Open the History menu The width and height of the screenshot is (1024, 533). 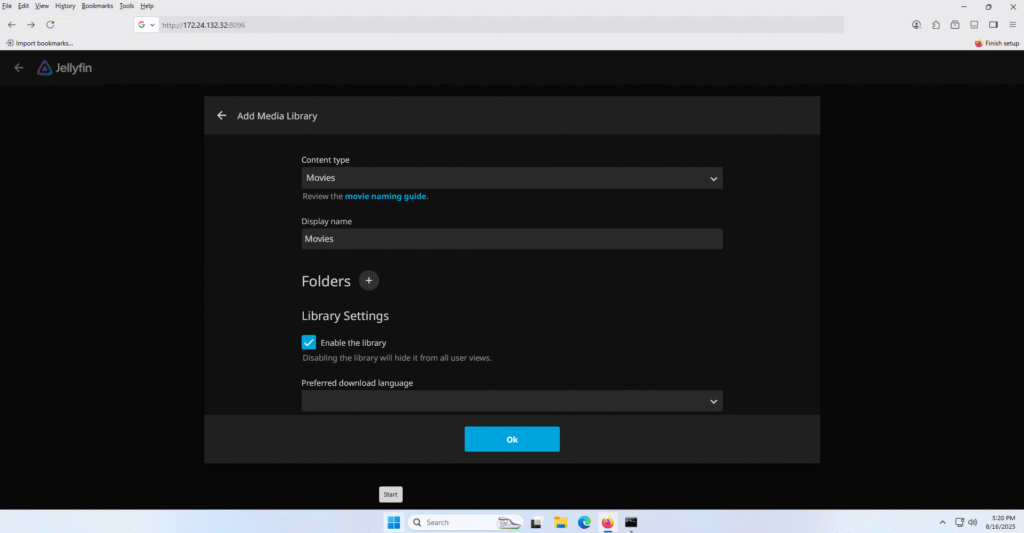coord(65,6)
